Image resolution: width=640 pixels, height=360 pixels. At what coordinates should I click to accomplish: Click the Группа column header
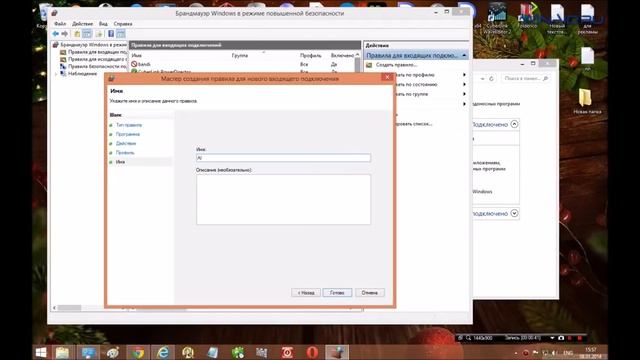tap(240, 55)
